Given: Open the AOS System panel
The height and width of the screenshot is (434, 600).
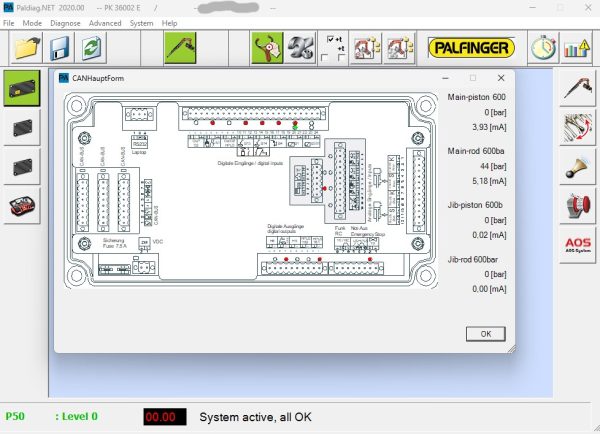Looking at the screenshot, I should tap(577, 246).
